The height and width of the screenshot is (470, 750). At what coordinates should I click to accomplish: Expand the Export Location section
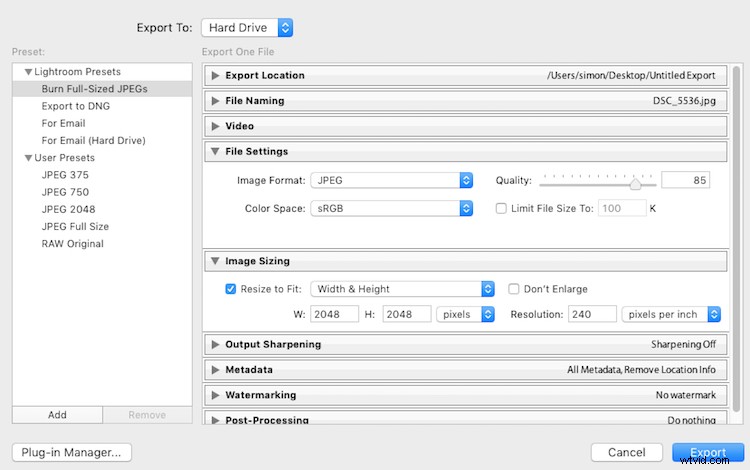pyautogui.click(x=215, y=75)
